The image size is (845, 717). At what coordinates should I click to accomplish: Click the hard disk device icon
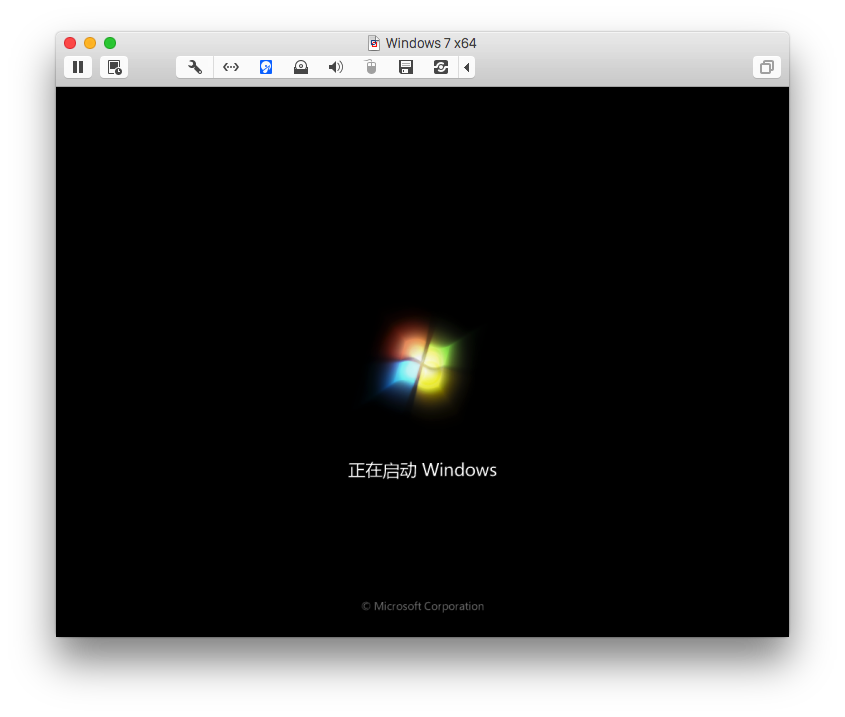(266, 67)
